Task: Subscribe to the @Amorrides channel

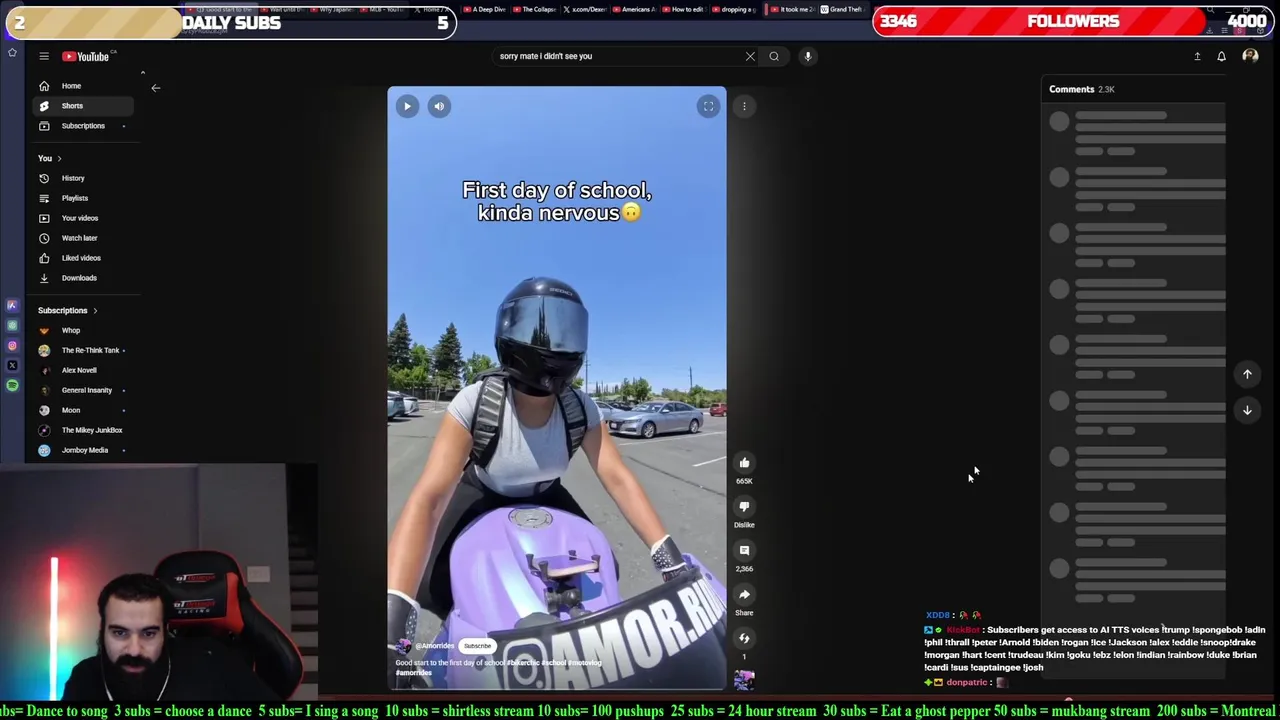Action: (x=478, y=646)
